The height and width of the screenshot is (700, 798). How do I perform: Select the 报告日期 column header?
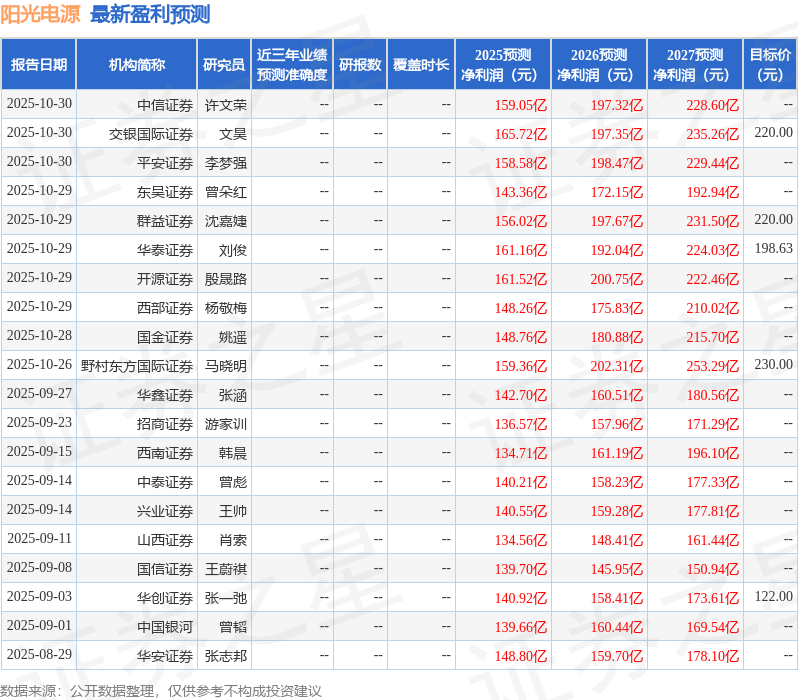click(38, 65)
